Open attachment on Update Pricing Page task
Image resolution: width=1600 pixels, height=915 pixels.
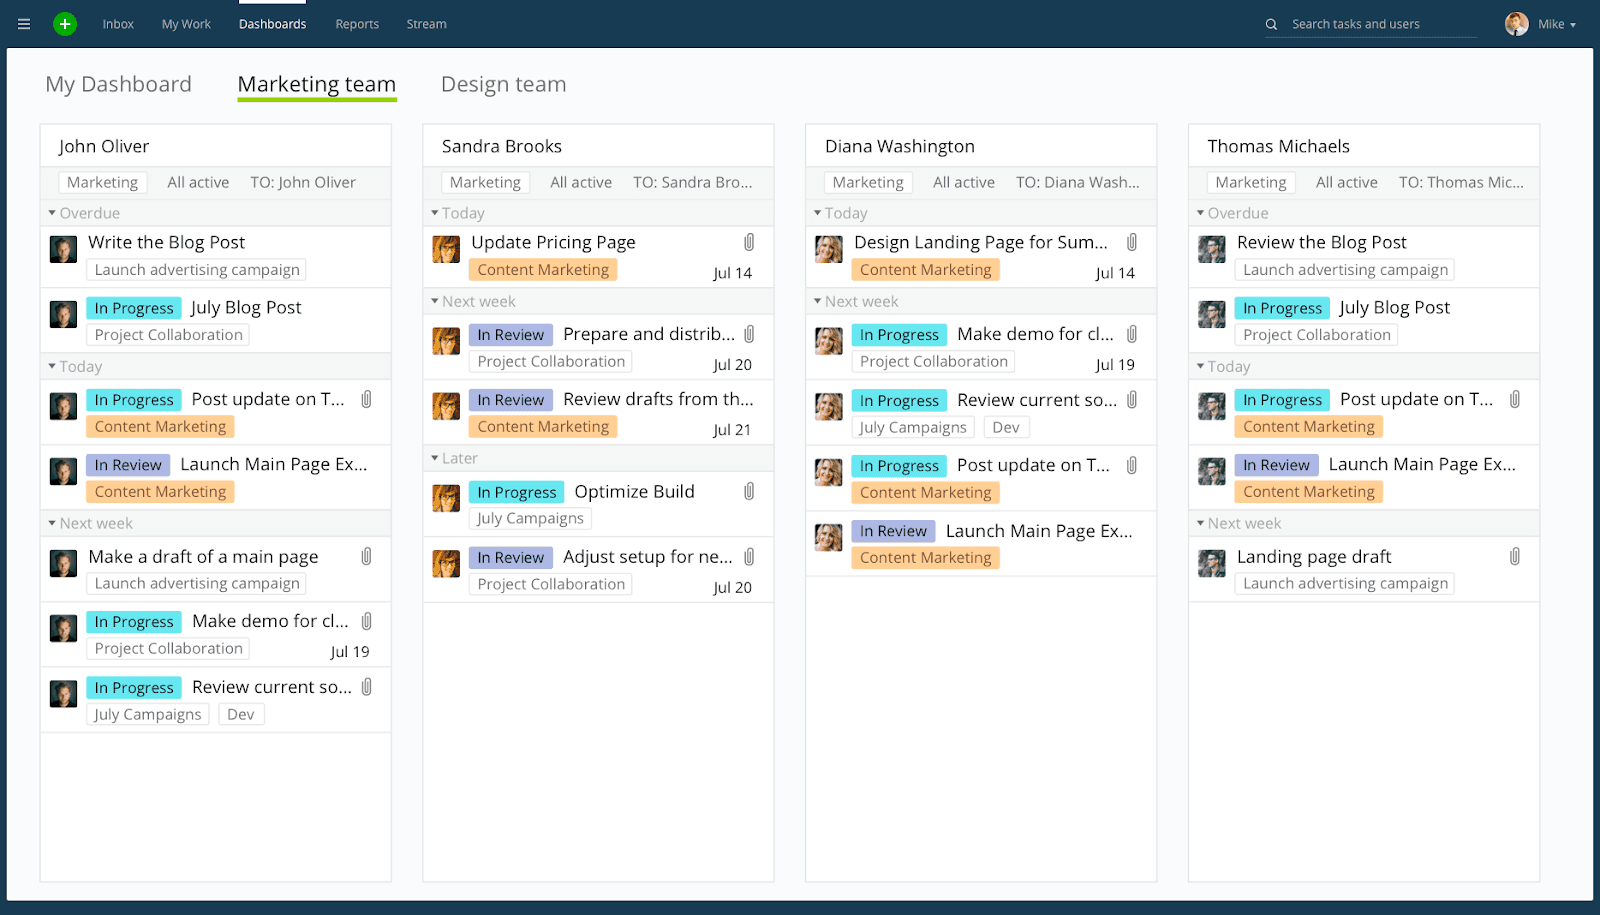click(749, 242)
